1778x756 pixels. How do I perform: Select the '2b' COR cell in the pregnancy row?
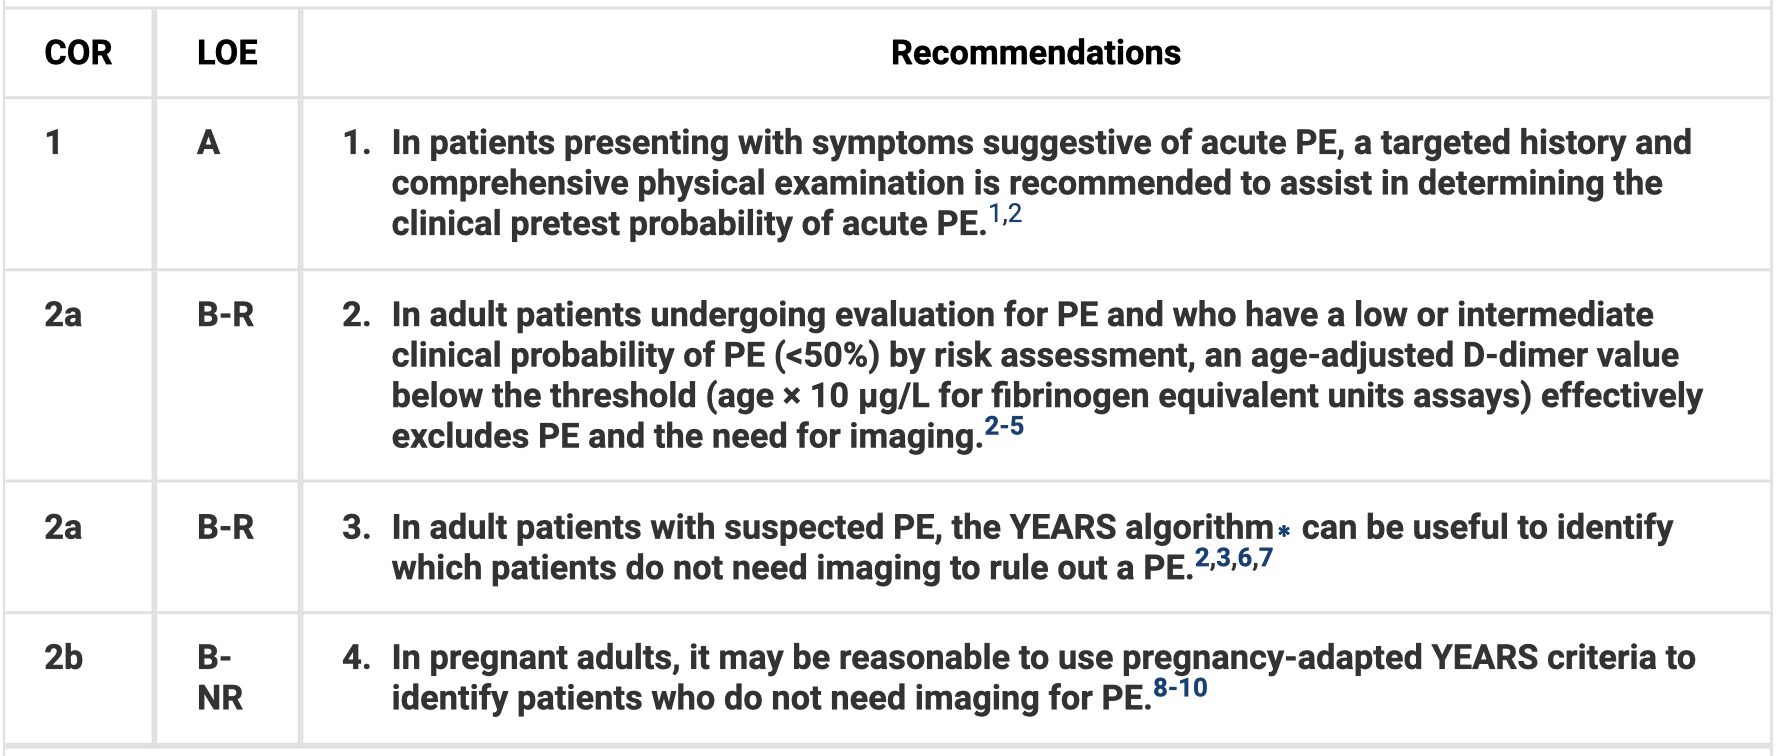point(63,657)
